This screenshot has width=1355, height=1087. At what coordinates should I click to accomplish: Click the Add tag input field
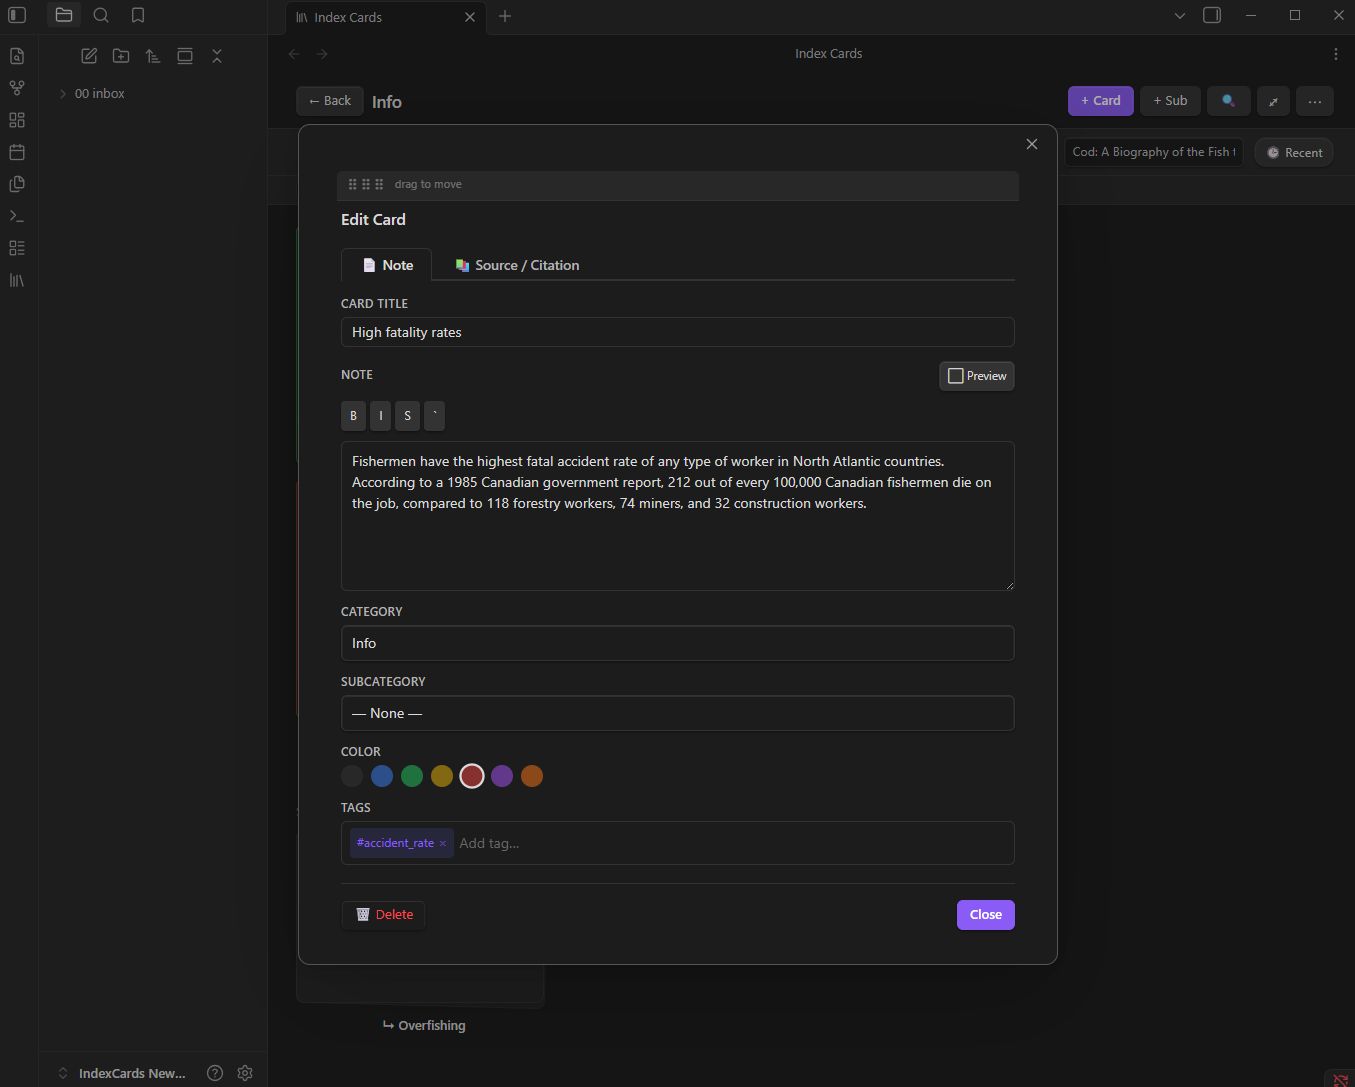click(x=733, y=843)
